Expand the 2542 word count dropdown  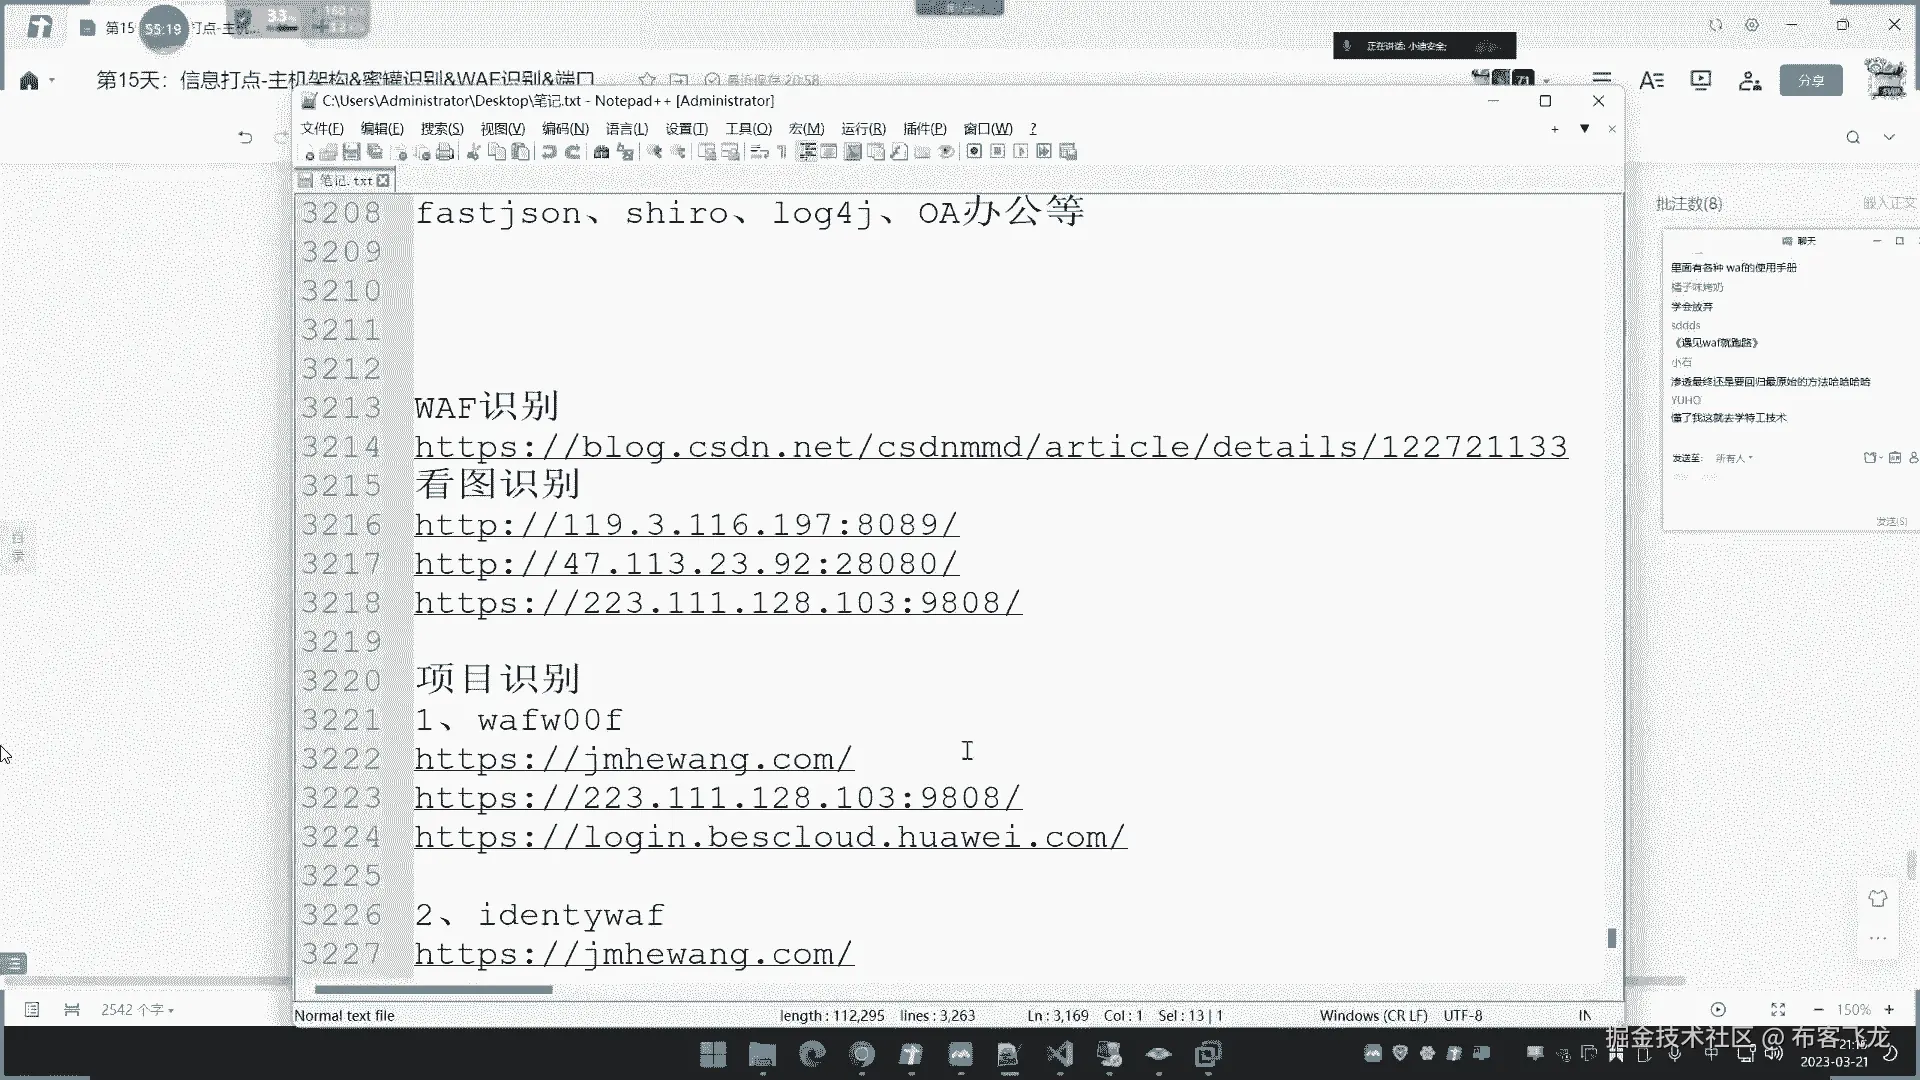(171, 1011)
